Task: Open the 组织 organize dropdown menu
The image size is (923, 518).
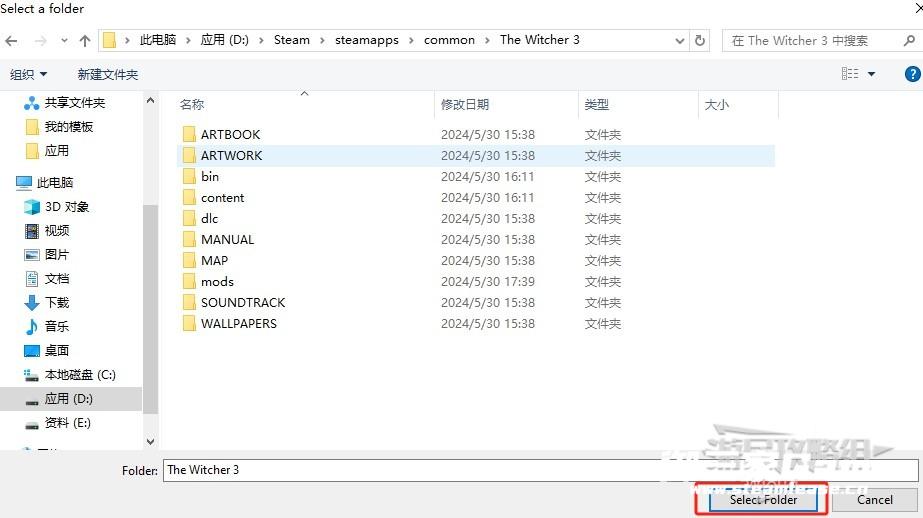Action: tap(28, 74)
